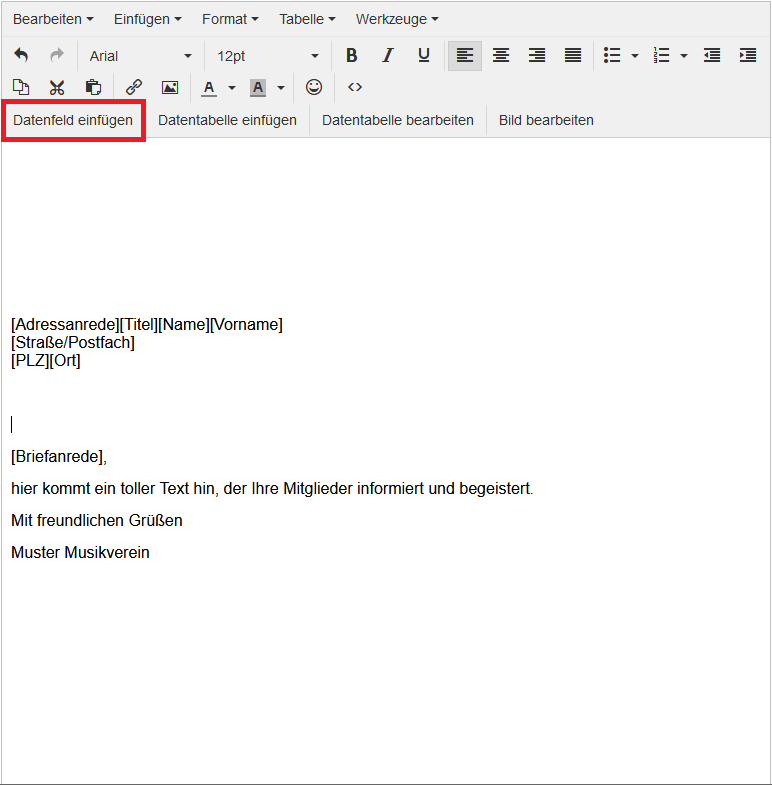Open the Arial font family dropdown

point(140,56)
